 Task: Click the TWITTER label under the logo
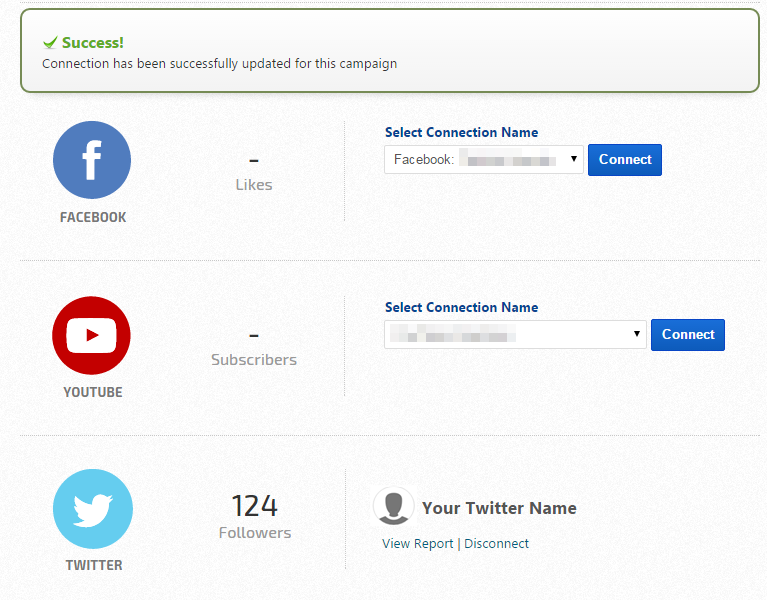point(94,565)
